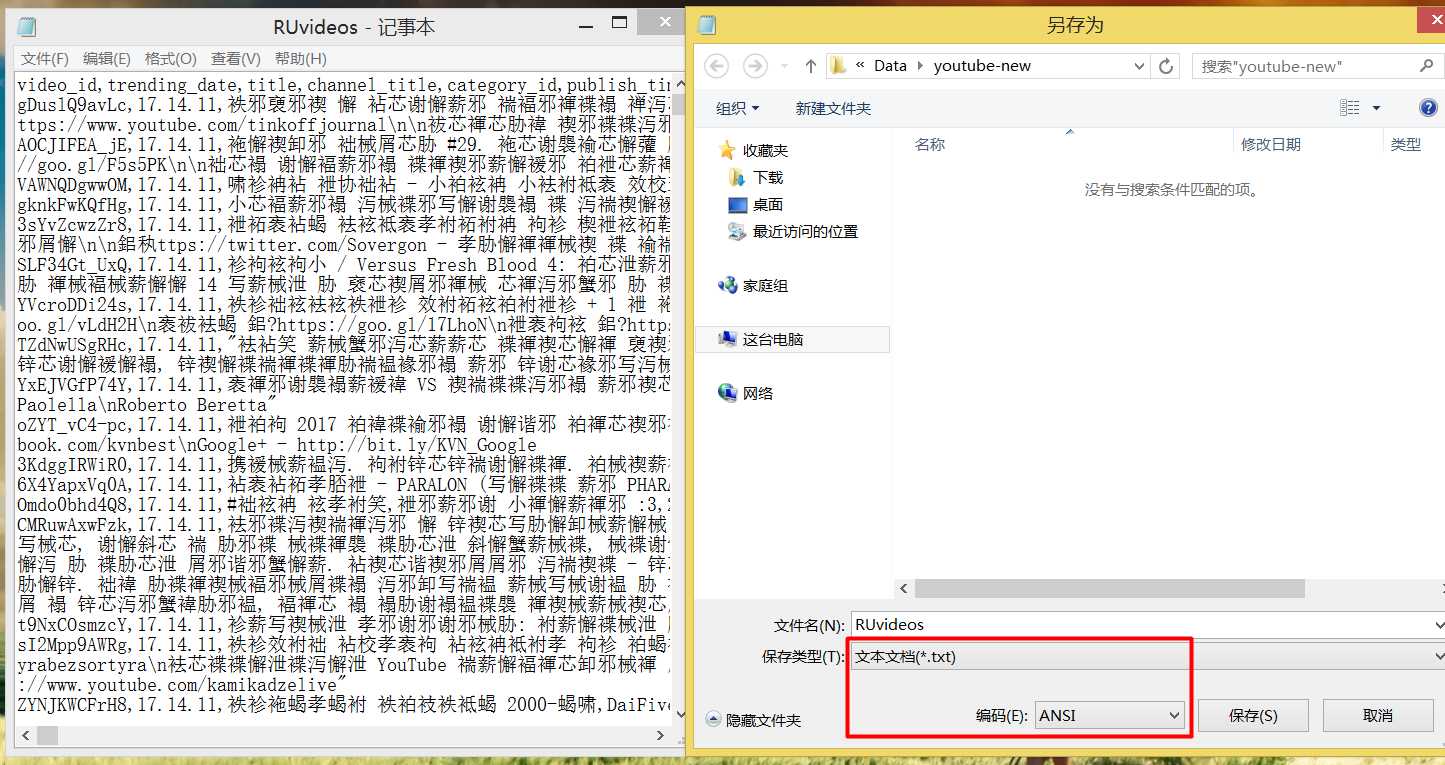
Task: Click the Back arrow in Save As dialog
Action: 716,66
